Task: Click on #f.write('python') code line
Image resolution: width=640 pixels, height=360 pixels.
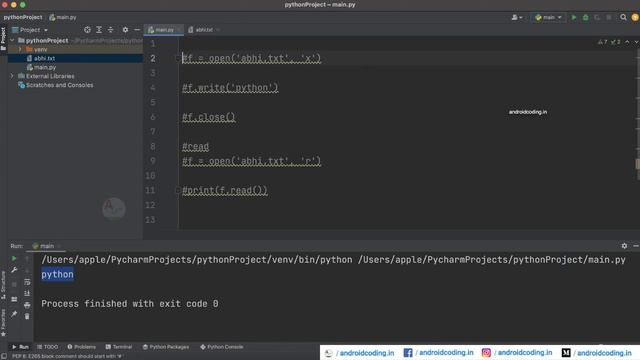Action: point(230,88)
